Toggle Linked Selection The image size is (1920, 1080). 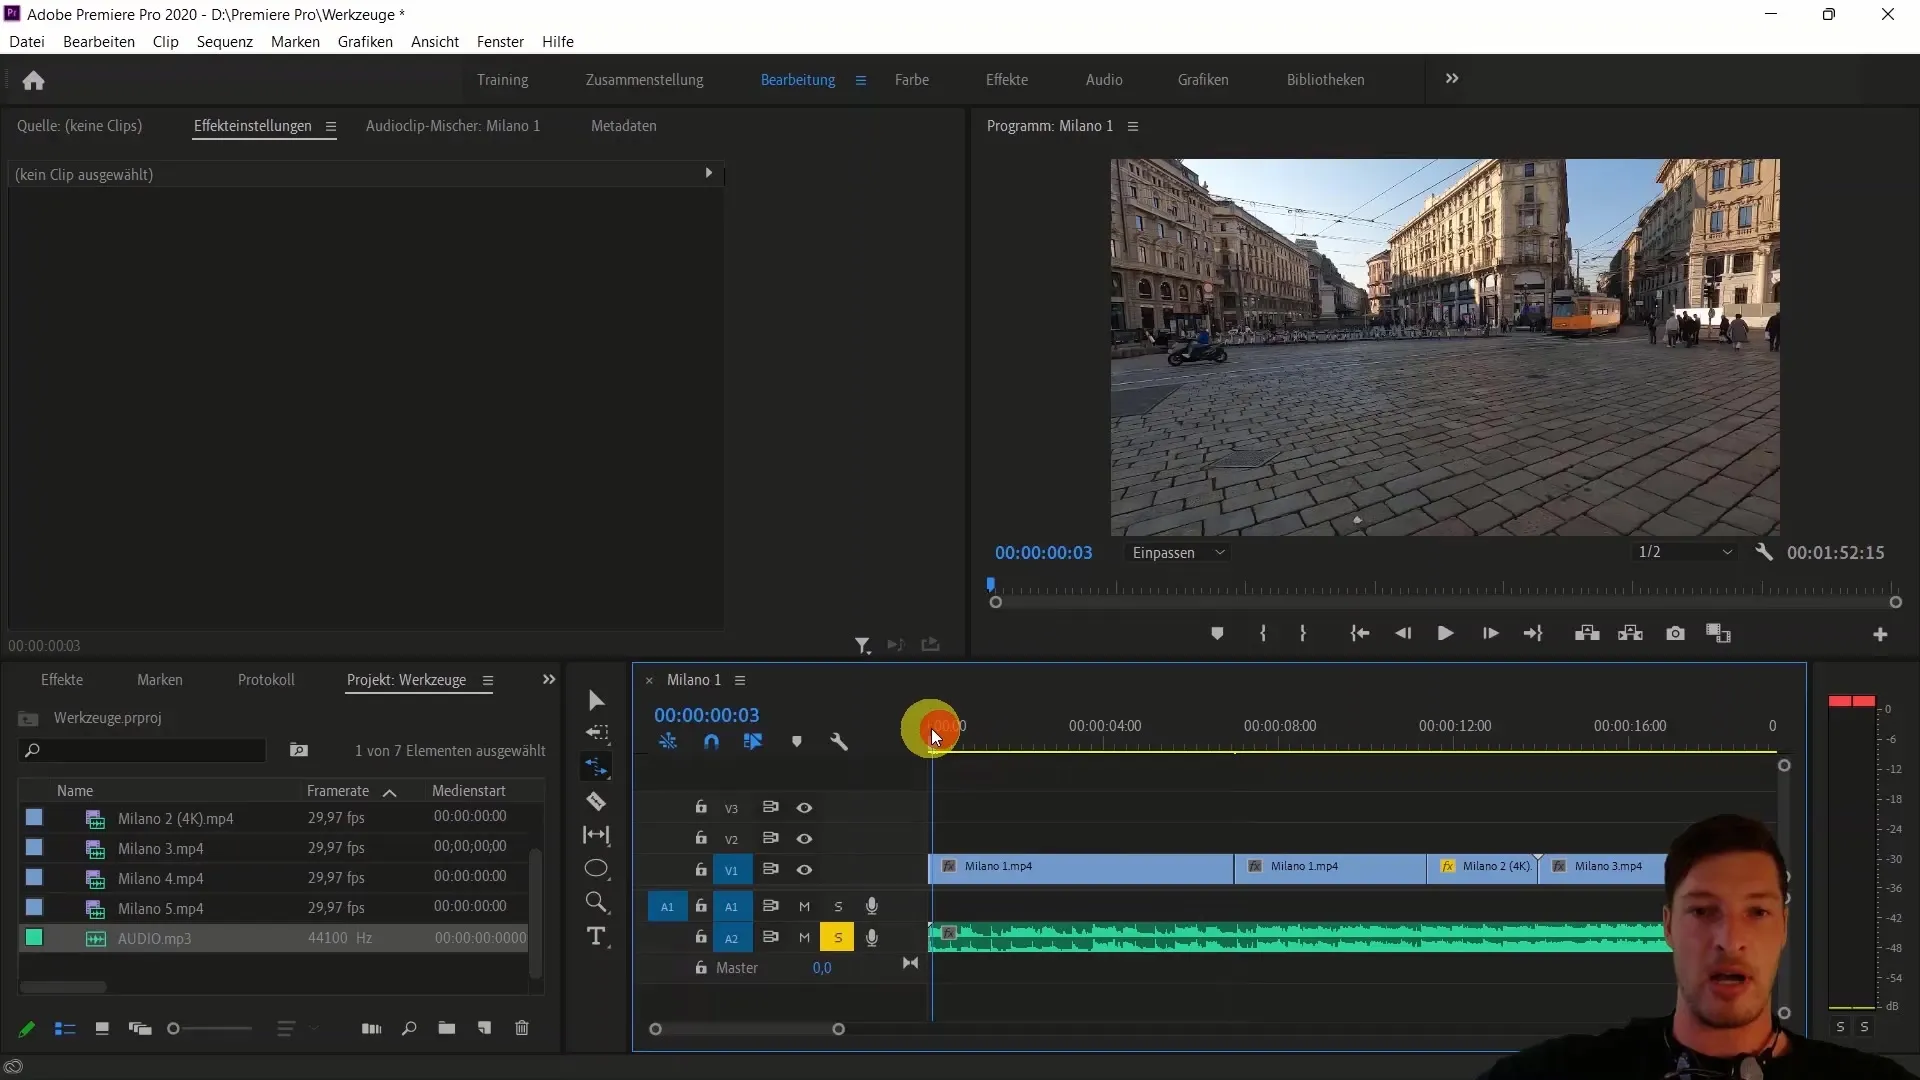click(753, 742)
